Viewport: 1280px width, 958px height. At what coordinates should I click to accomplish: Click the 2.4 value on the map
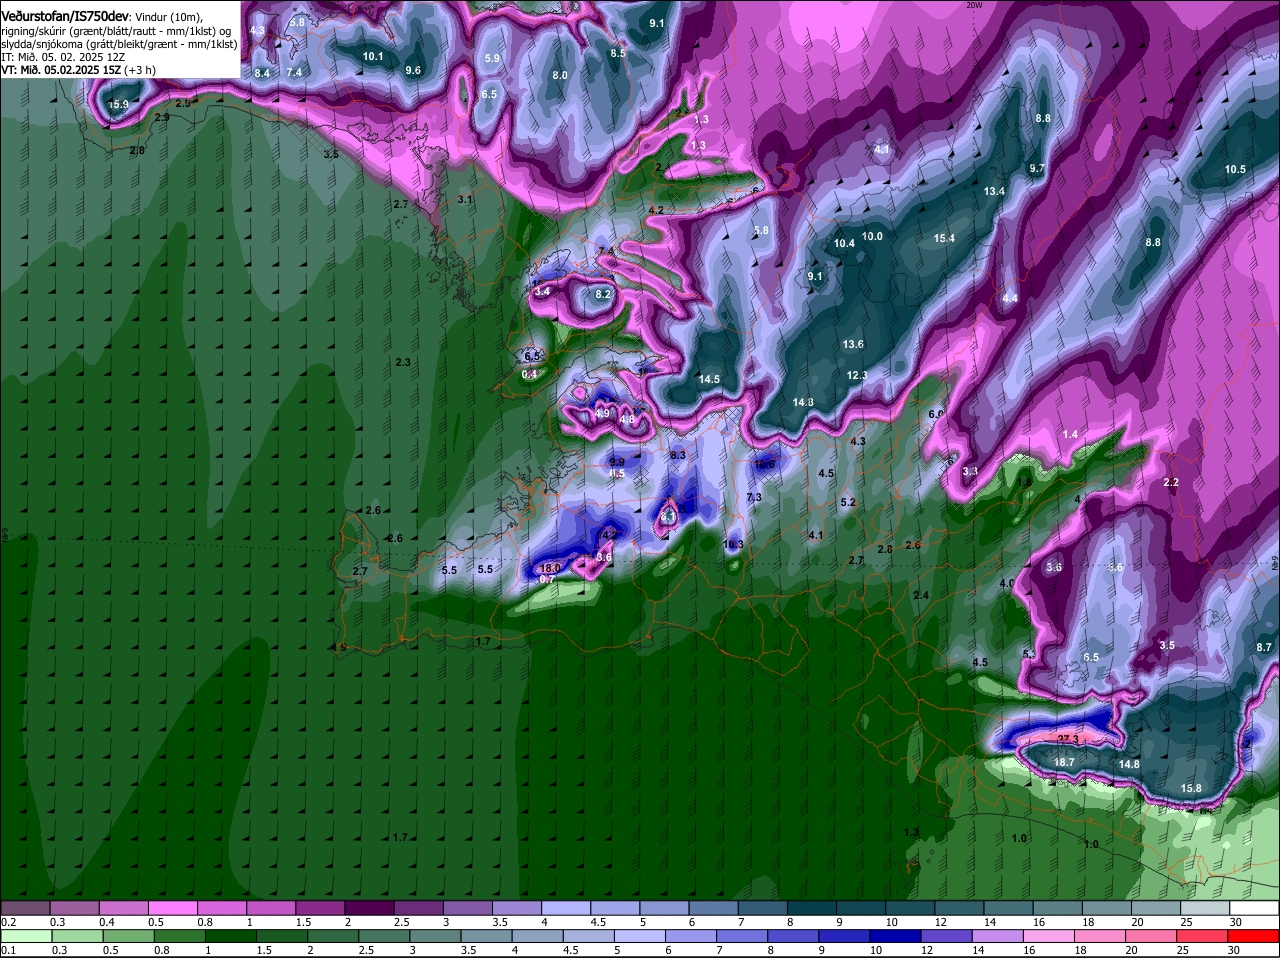point(921,595)
